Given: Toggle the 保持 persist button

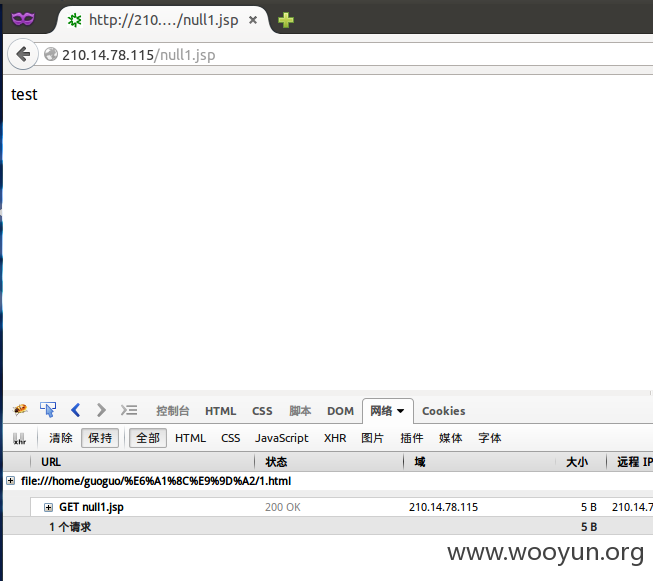Looking at the screenshot, I should (x=100, y=438).
